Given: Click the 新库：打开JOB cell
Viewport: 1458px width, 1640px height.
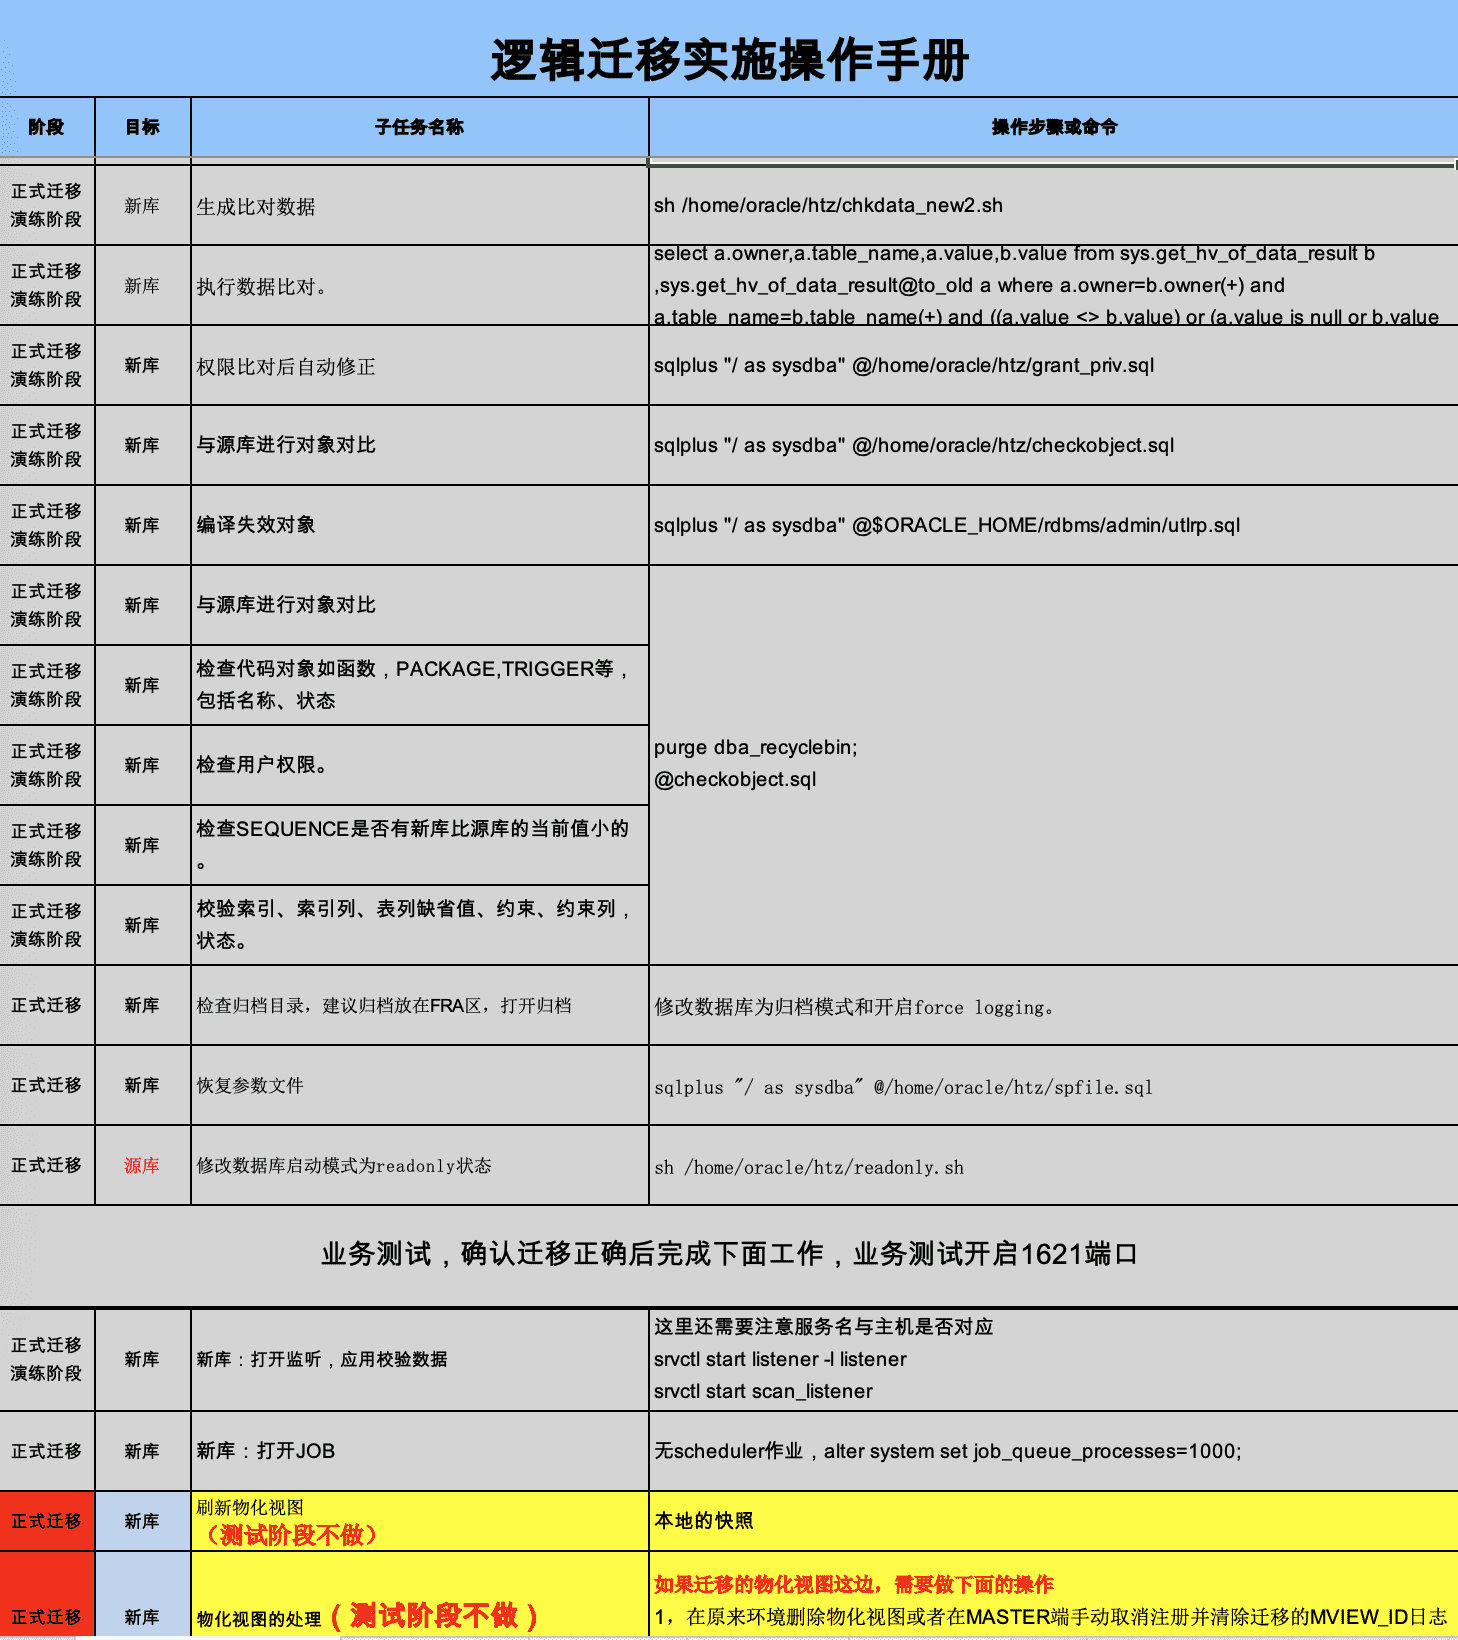Looking at the screenshot, I should [x=419, y=1451].
